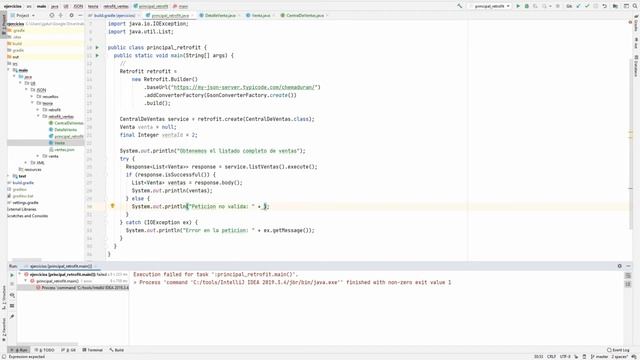Click the Rollback undo arrow icon

[604, 6]
